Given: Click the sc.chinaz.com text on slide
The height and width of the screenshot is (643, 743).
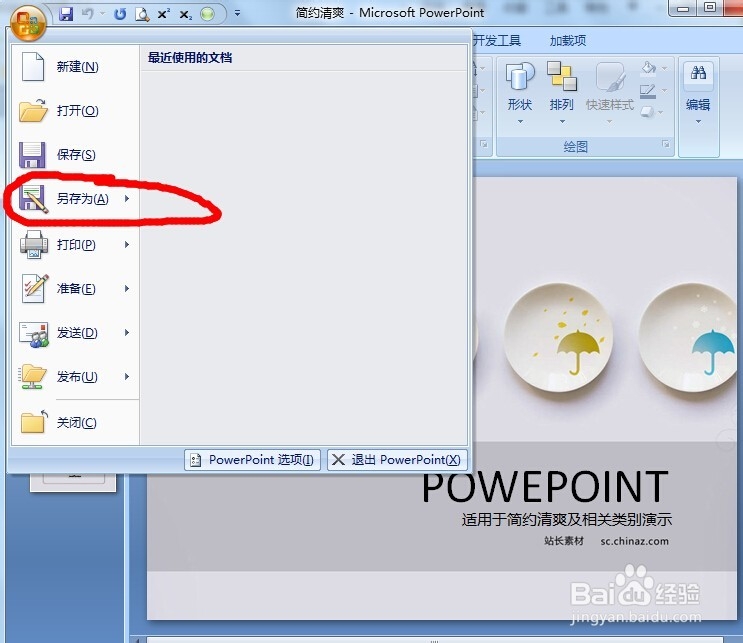Looking at the screenshot, I should click(x=634, y=541).
